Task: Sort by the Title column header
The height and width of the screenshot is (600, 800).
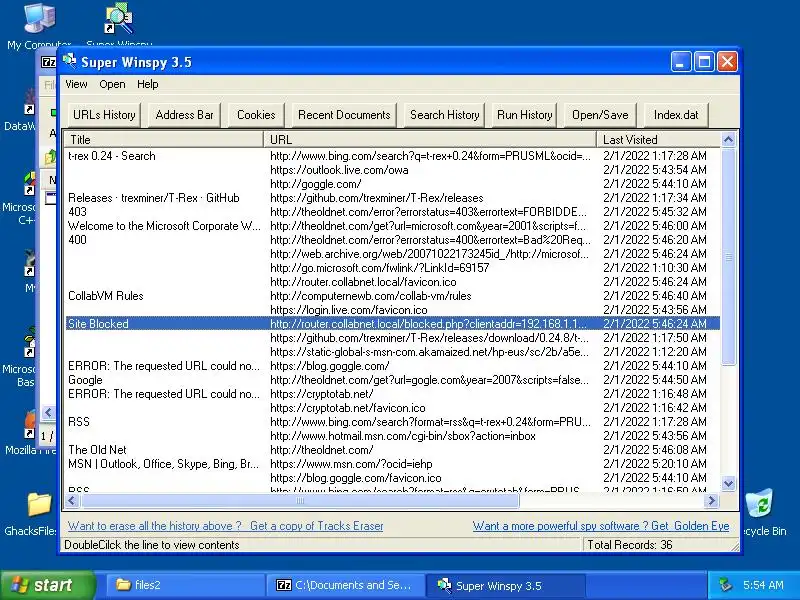Action: tap(164, 139)
